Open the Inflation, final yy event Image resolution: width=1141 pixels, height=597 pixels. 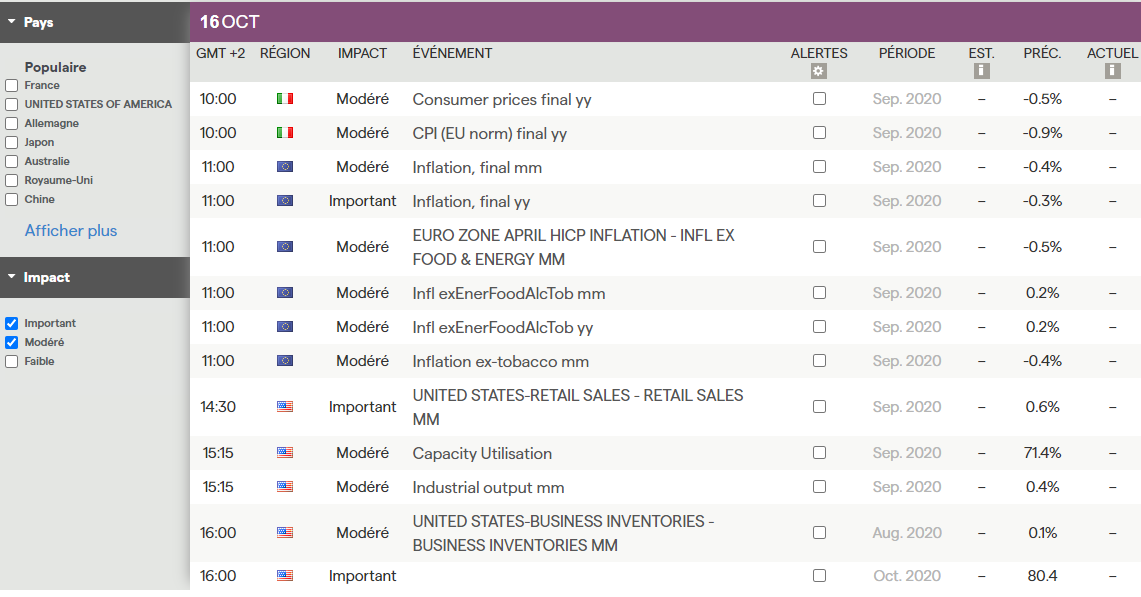click(x=471, y=201)
